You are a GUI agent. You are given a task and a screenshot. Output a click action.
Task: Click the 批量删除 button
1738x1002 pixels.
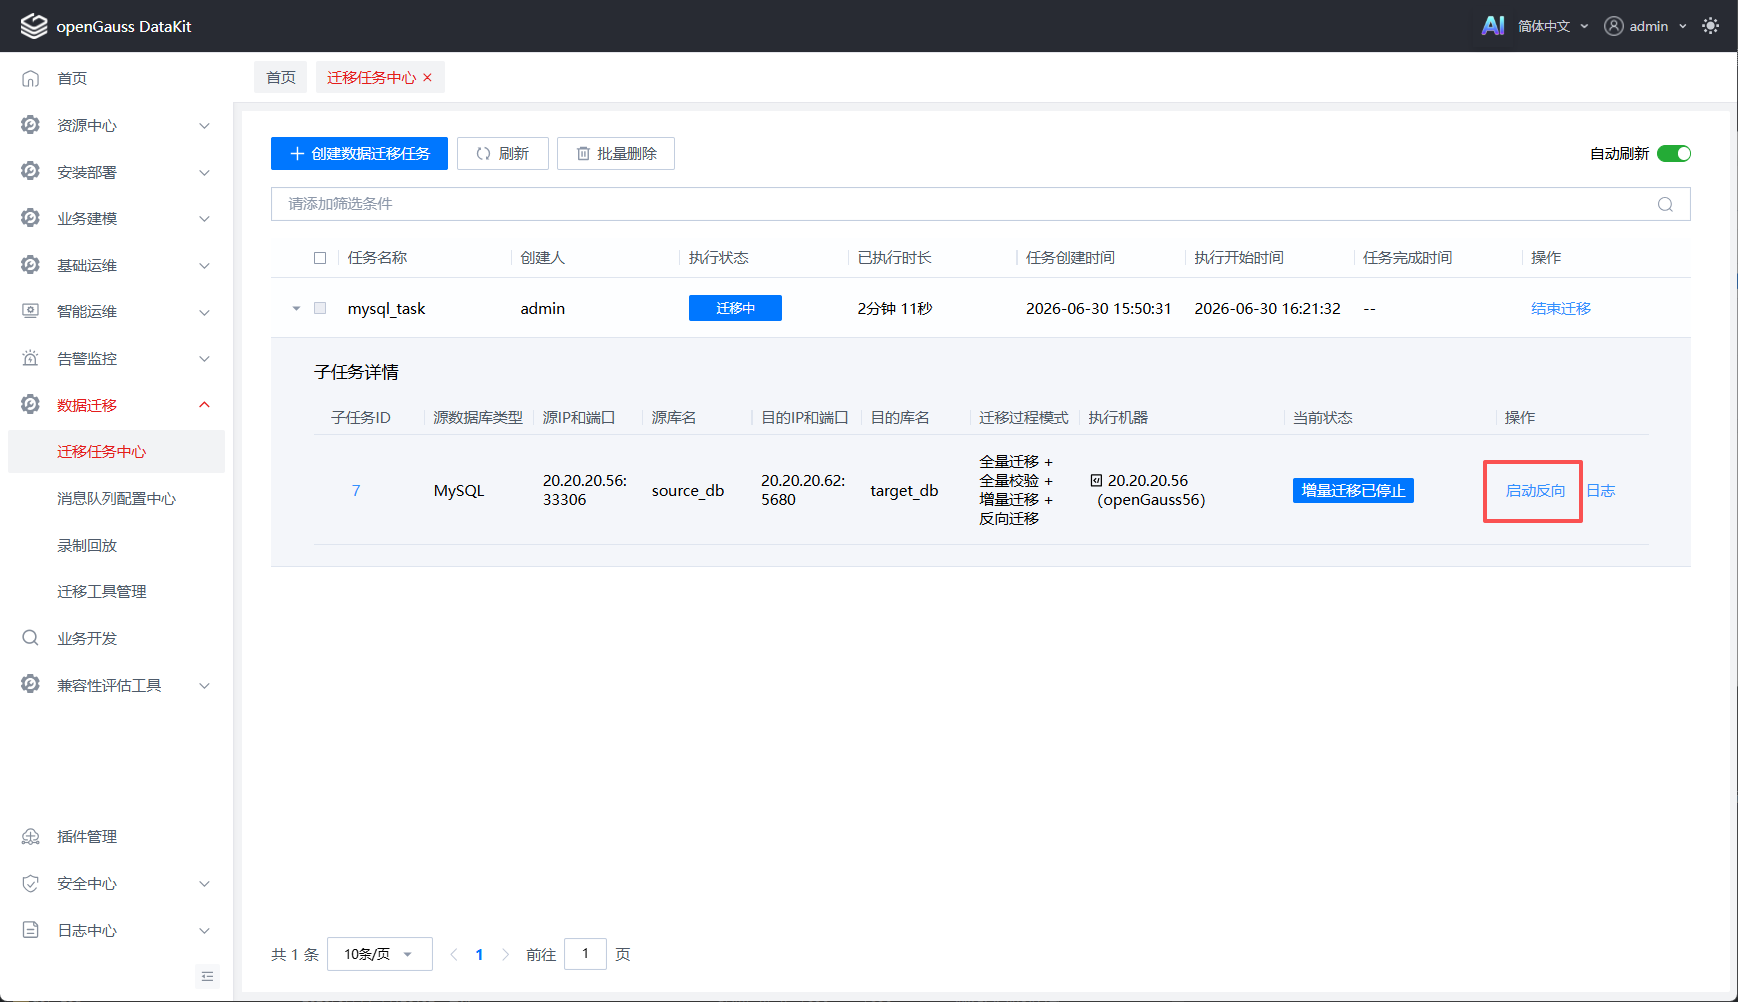616,153
